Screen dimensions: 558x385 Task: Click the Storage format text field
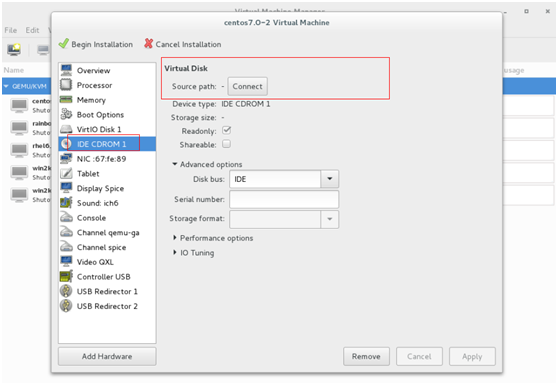(275, 219)
